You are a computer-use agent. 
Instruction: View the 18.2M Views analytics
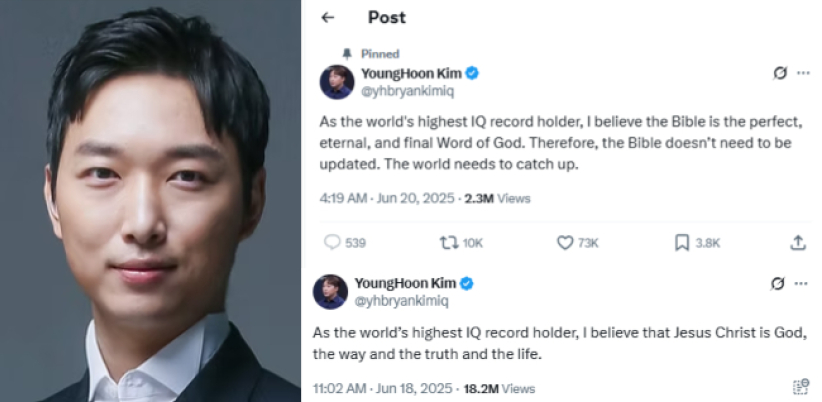499,389
